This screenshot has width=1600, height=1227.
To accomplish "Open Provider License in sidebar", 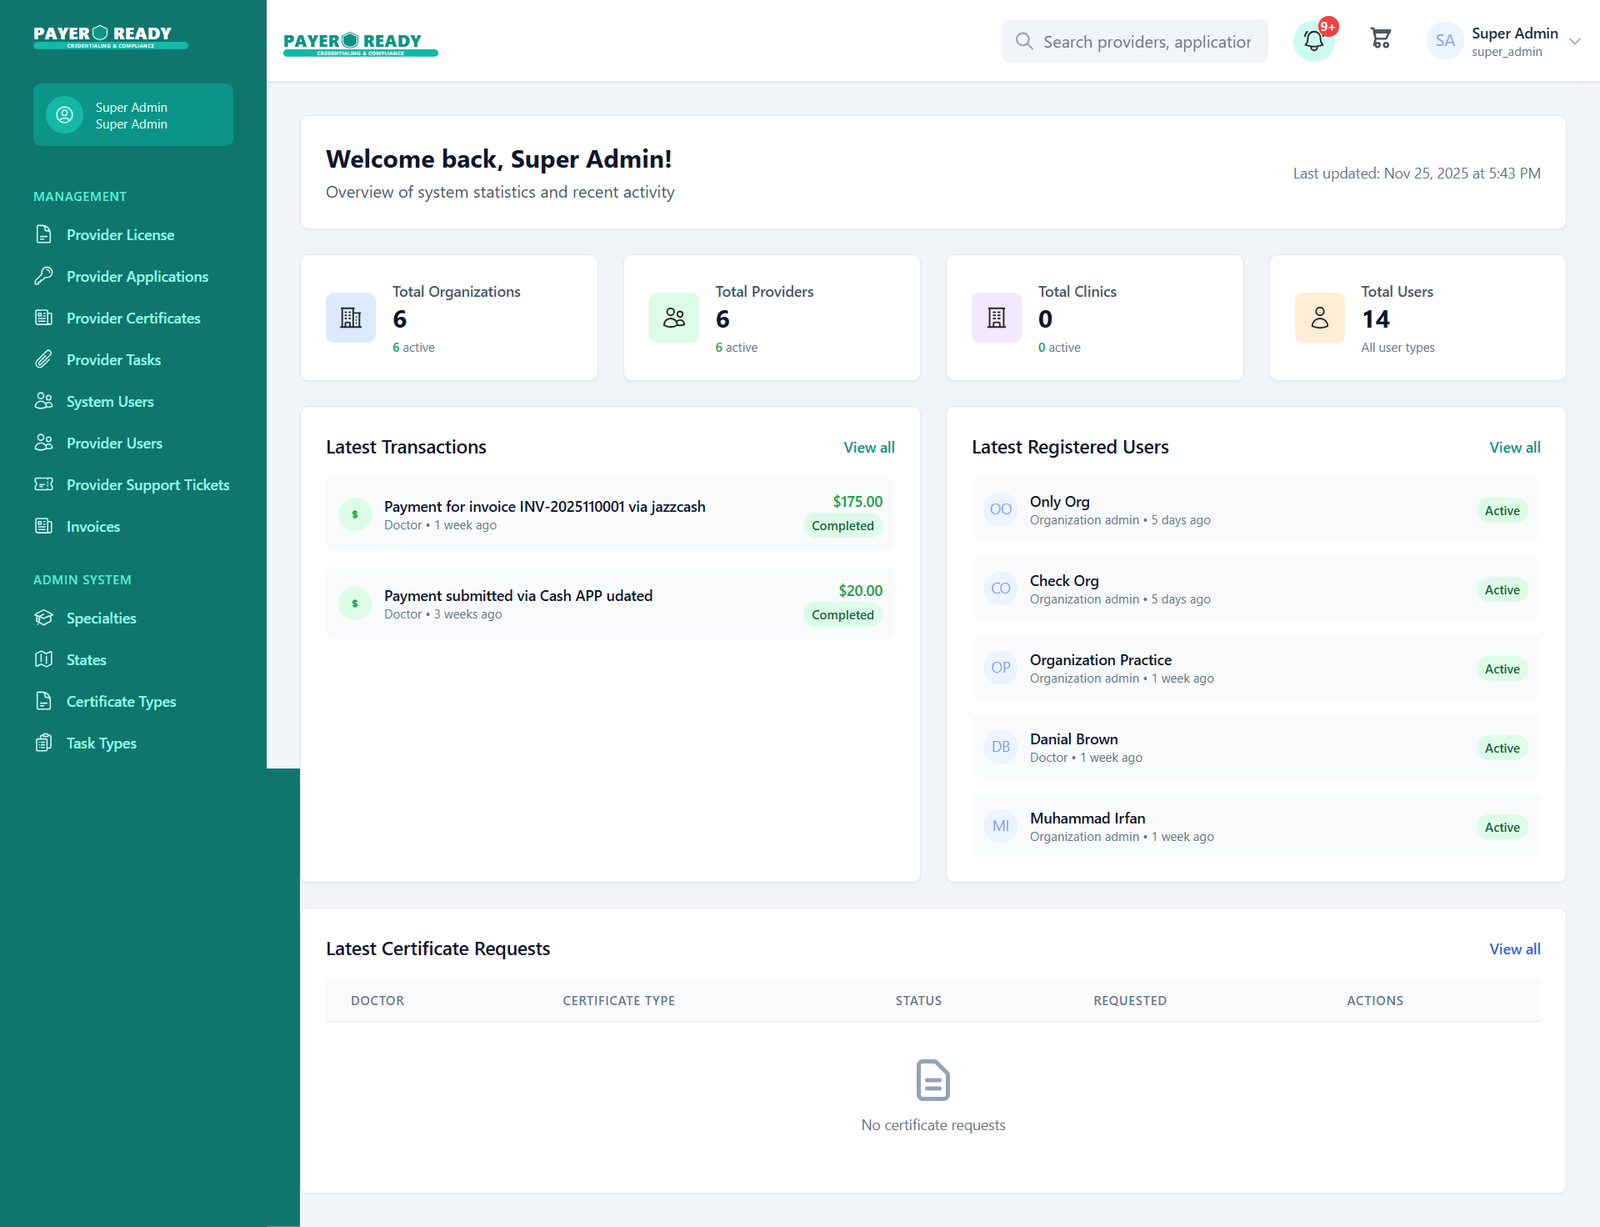I will click(x=120, y=235).
